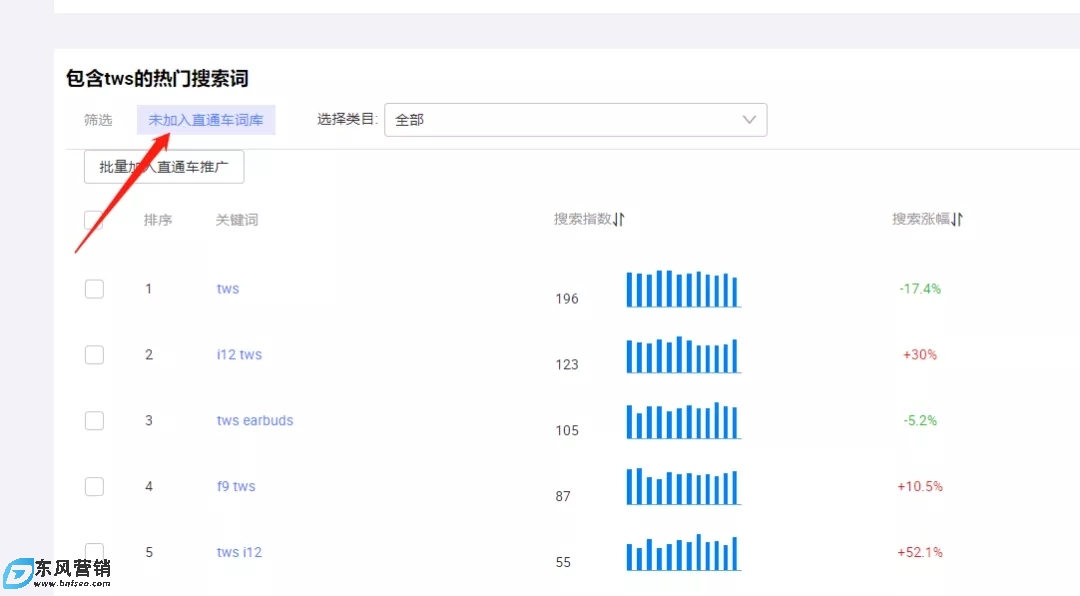Sort by 搜索涨幅 sort arrows icon
This screenshot has height=596, width=1080.
957,219
